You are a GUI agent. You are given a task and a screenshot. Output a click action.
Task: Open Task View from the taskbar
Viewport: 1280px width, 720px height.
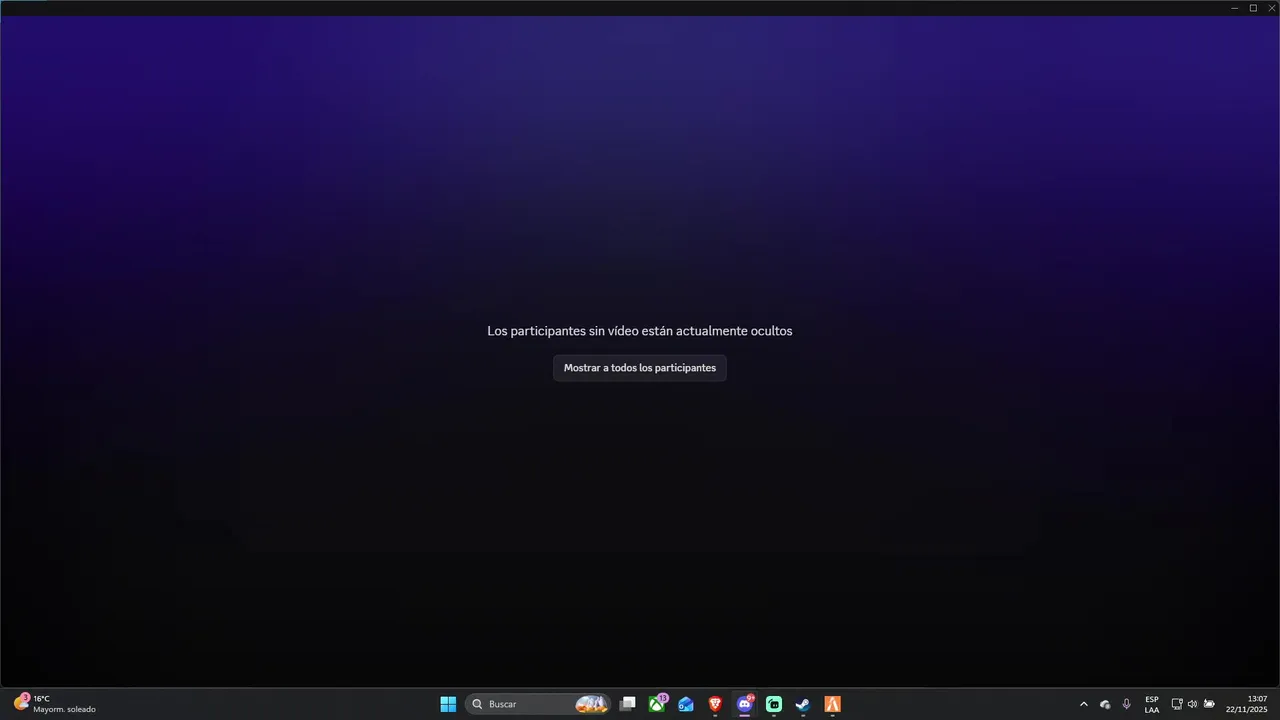(628, 704)
